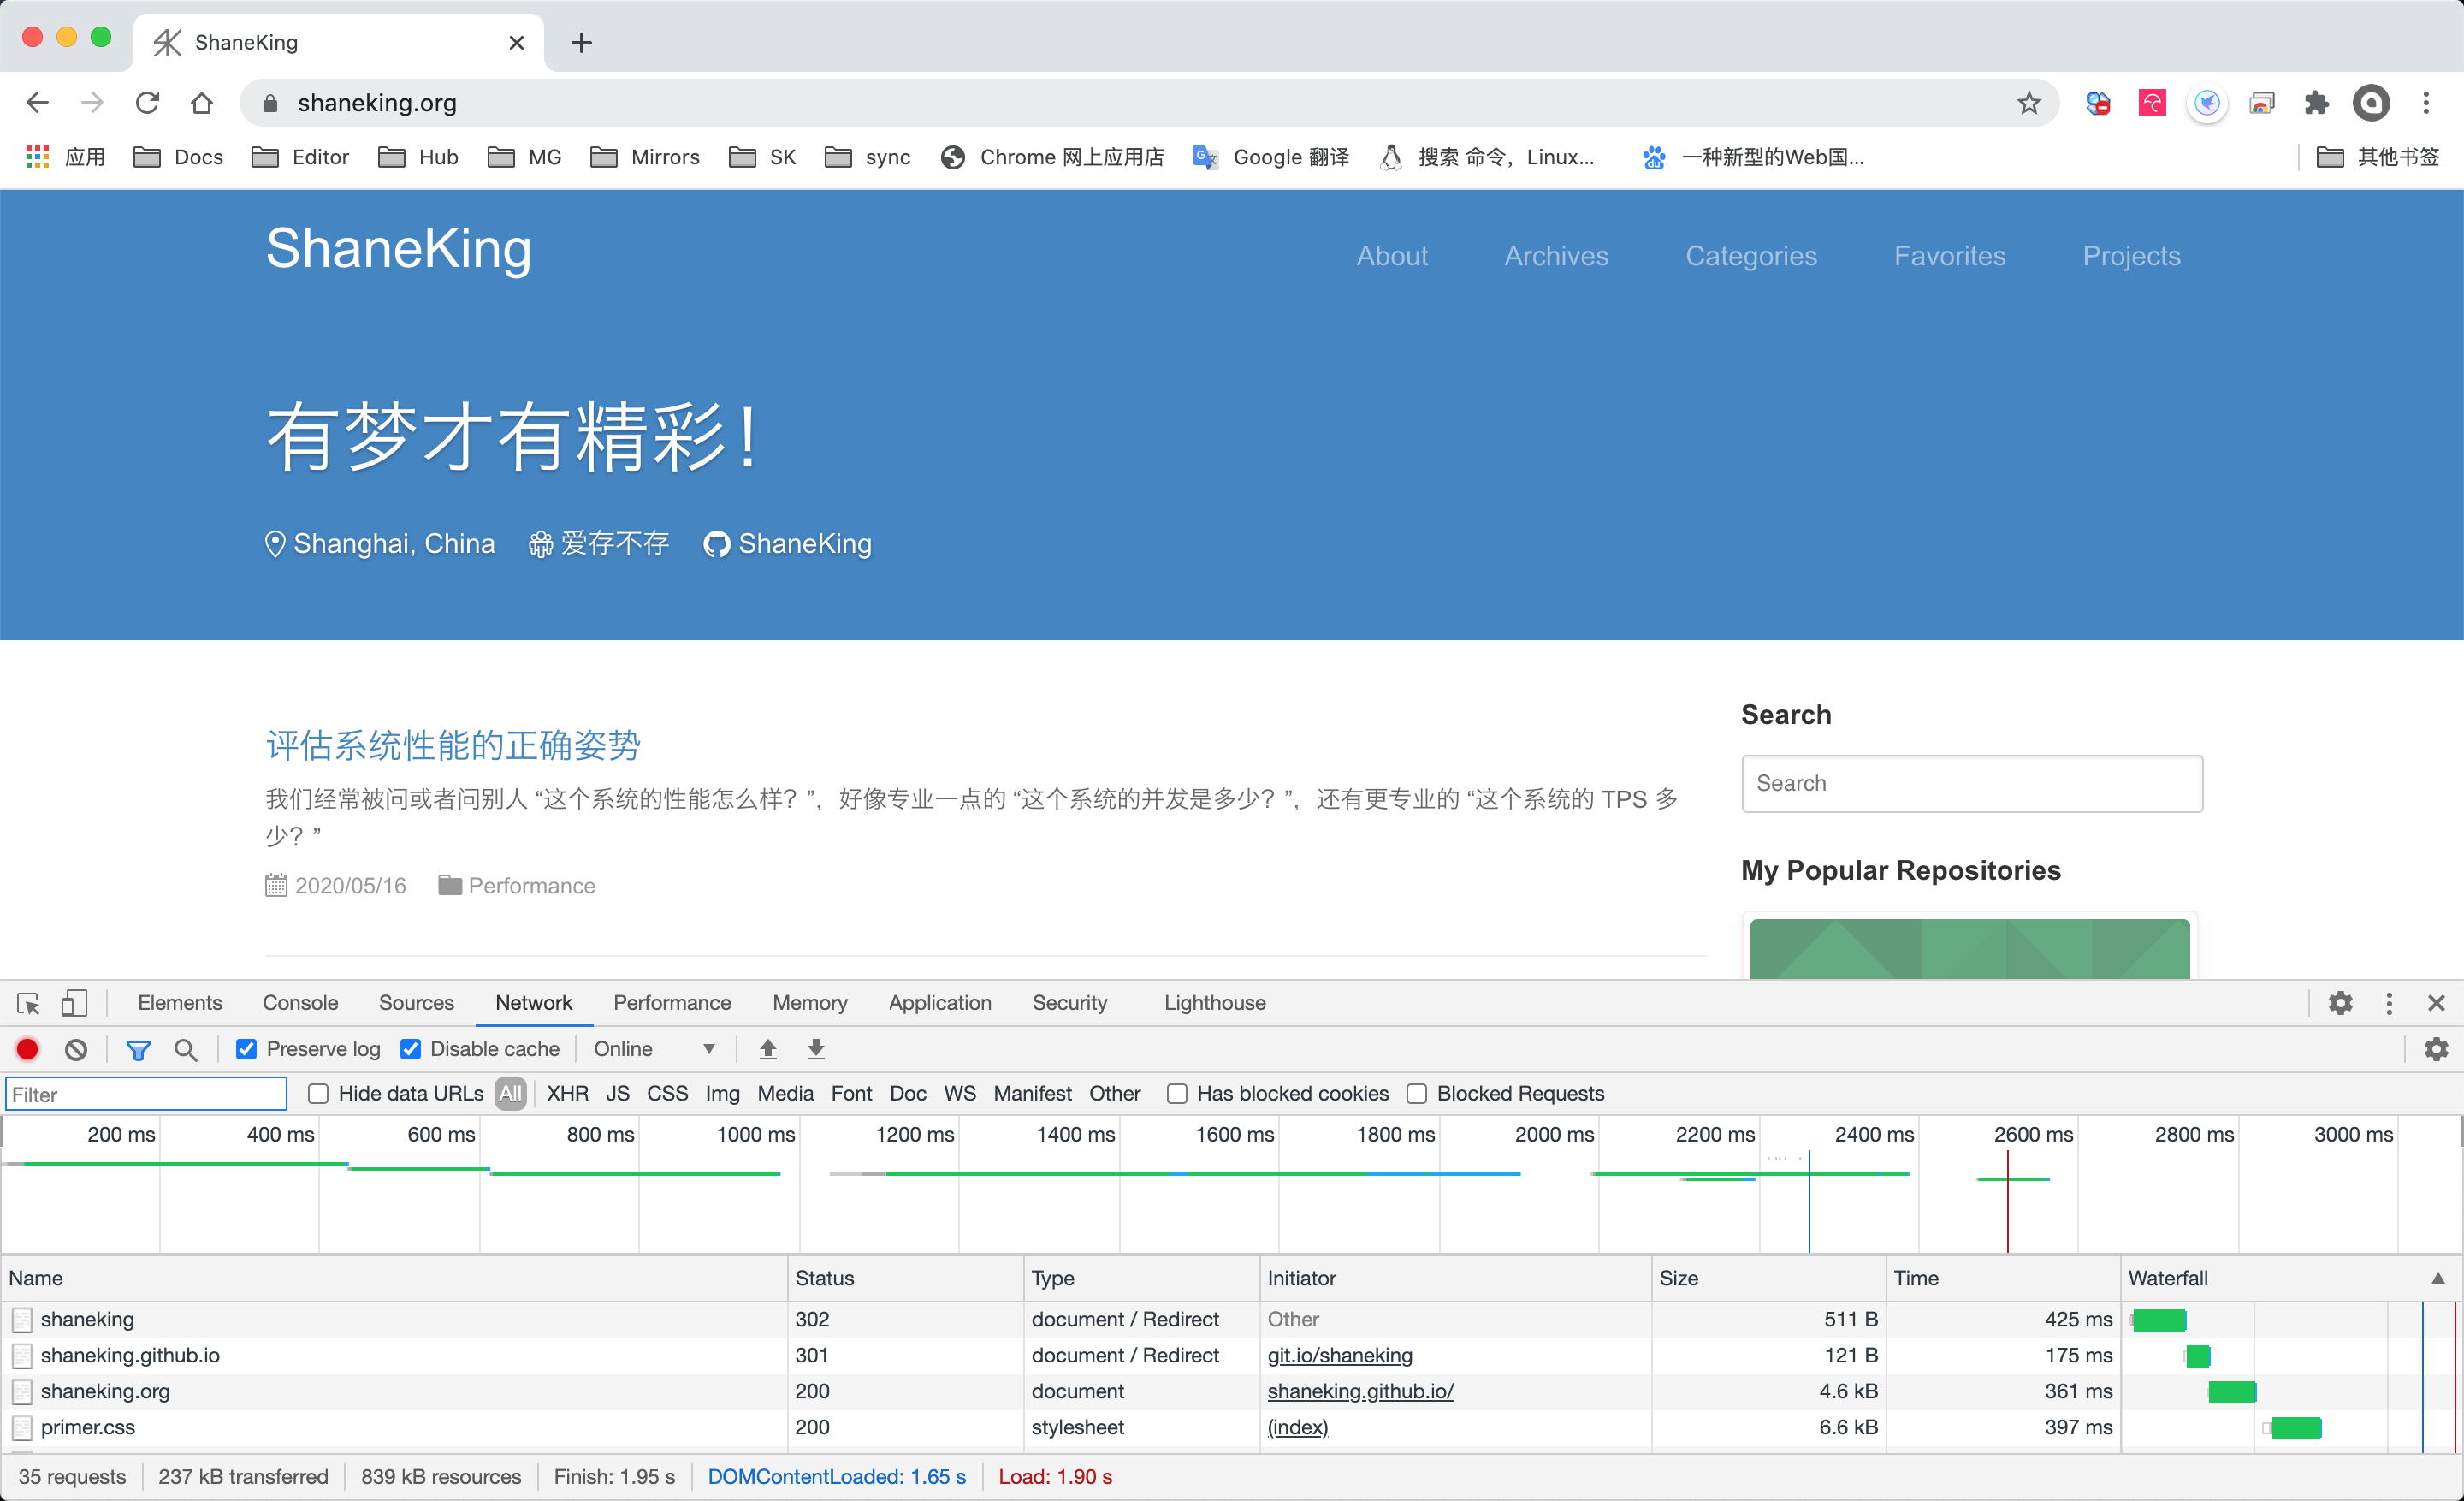Open the Performance category link
Viewport: 2464px width, 1501px height.
click(x=531, y=886)
